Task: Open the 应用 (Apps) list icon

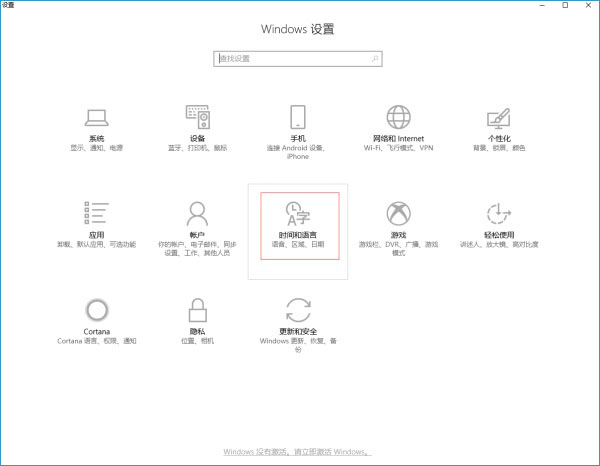Action: coord(96,213)
